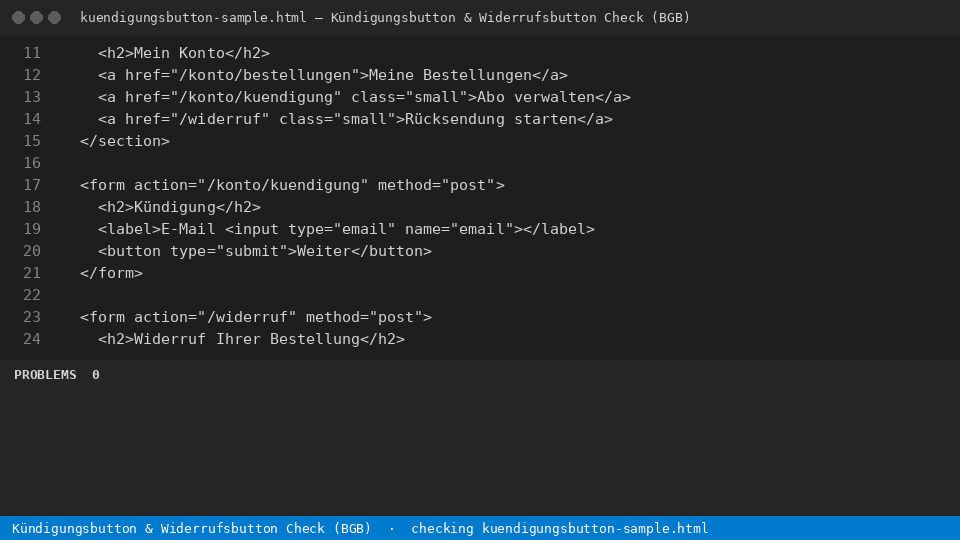
Task: Click the first window control dot
Action: click(x=18, y=18)
